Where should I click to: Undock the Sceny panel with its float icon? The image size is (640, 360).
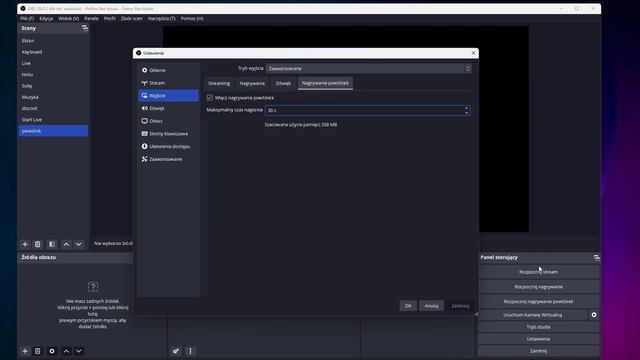coord(84,28)
